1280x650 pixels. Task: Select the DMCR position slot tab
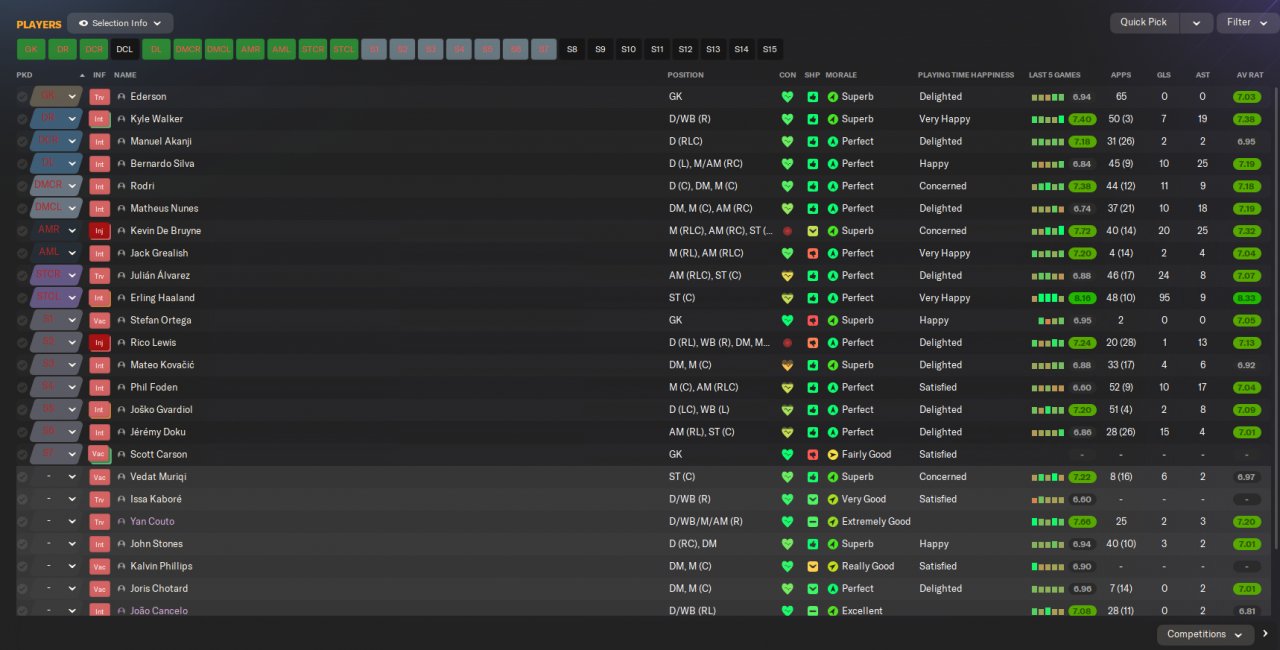(x=187, y=49)
